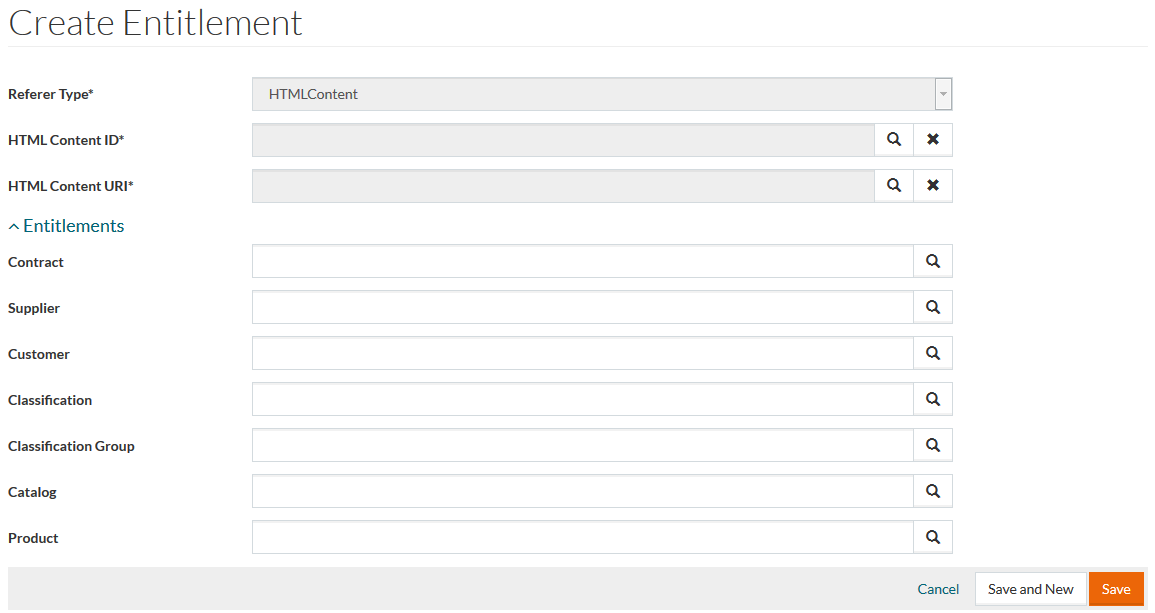1155x613 pixels.
Task: Click the Save button
Action: click(x=1116, y=589)
